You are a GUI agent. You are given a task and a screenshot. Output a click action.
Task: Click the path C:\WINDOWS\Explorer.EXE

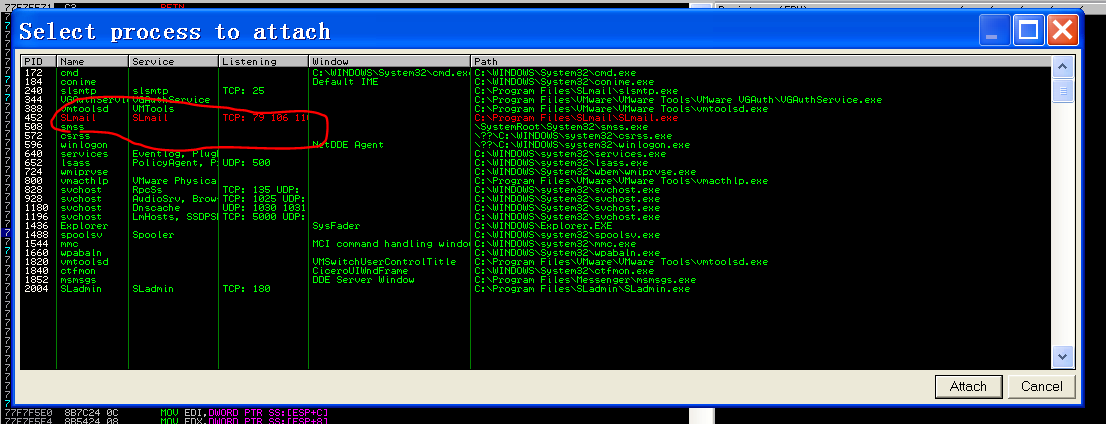pos(543,226)
